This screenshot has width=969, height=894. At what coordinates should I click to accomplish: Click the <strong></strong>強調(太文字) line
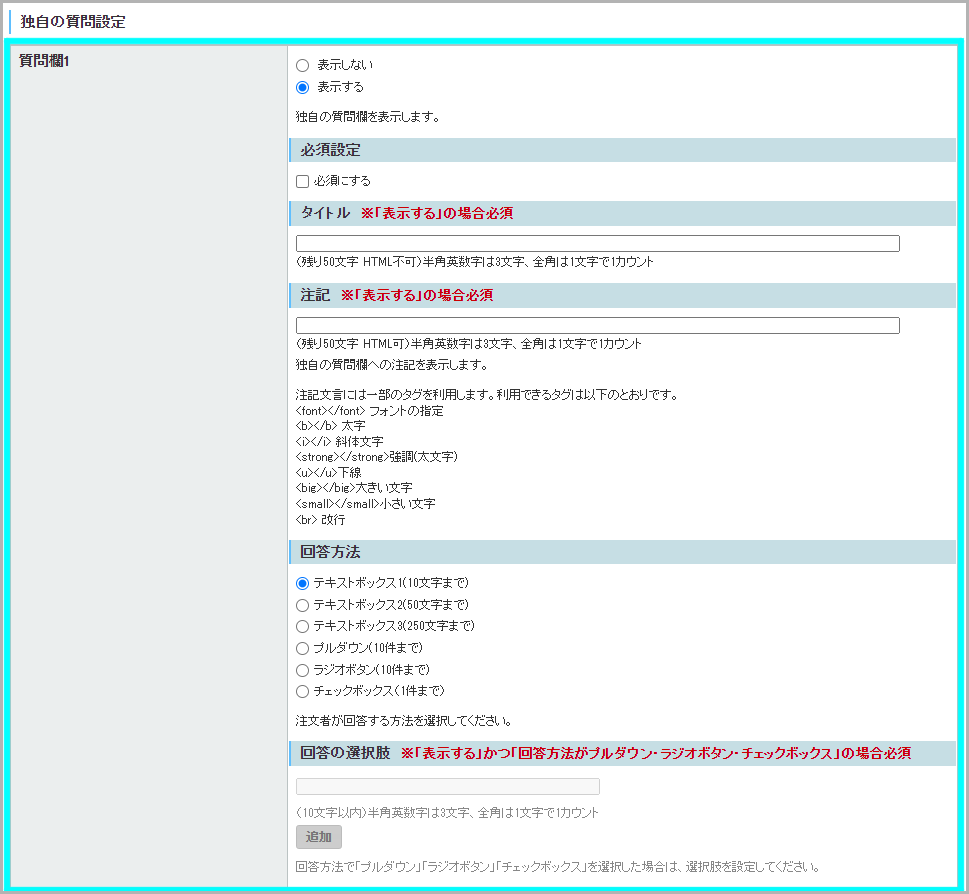[x=376, y=457]
